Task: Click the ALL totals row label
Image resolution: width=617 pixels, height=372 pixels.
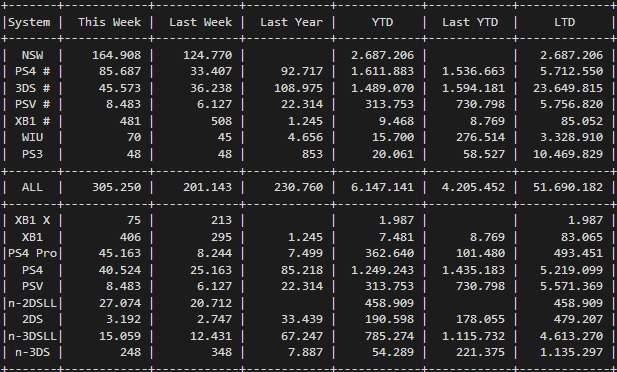Action: click(x=32, y=187)
